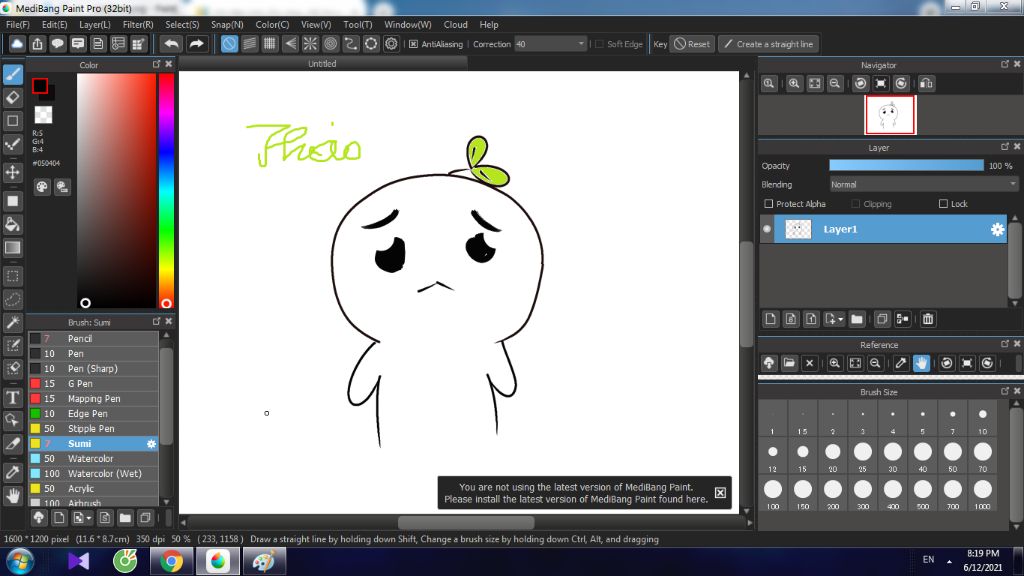1024x576 pixels.
Task: Click the Redo arrow in toolbar
Action: pyautogui.click(x=196, y=44)
